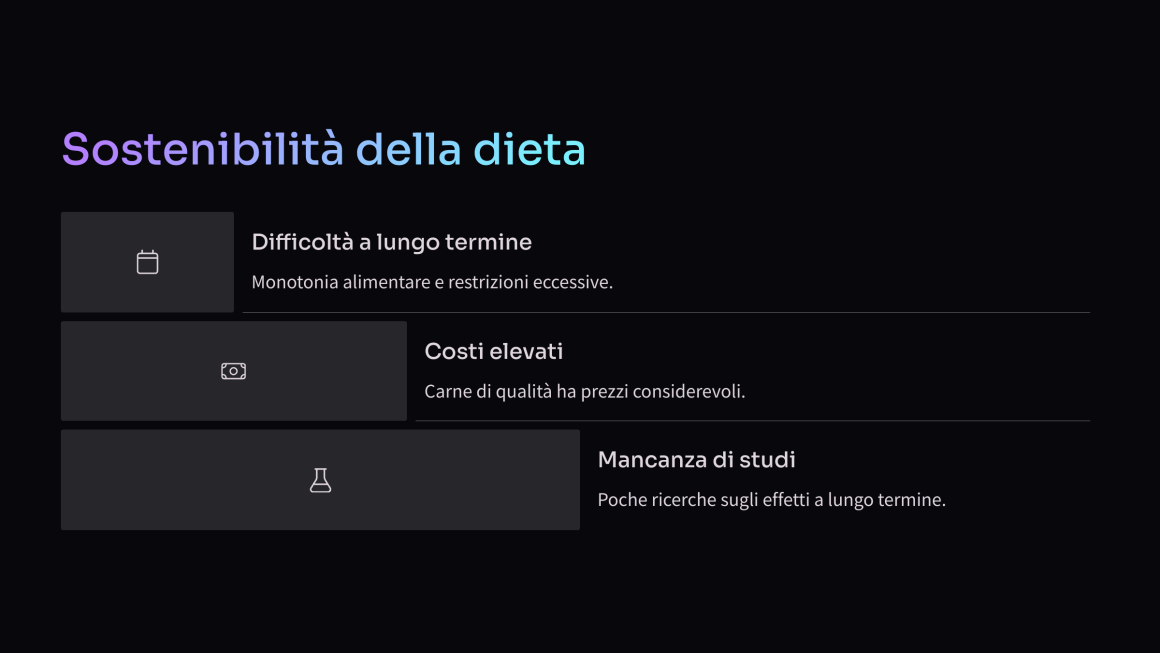
Task: Click the word "della" in the slide title
Action: [x=408, y=149]
